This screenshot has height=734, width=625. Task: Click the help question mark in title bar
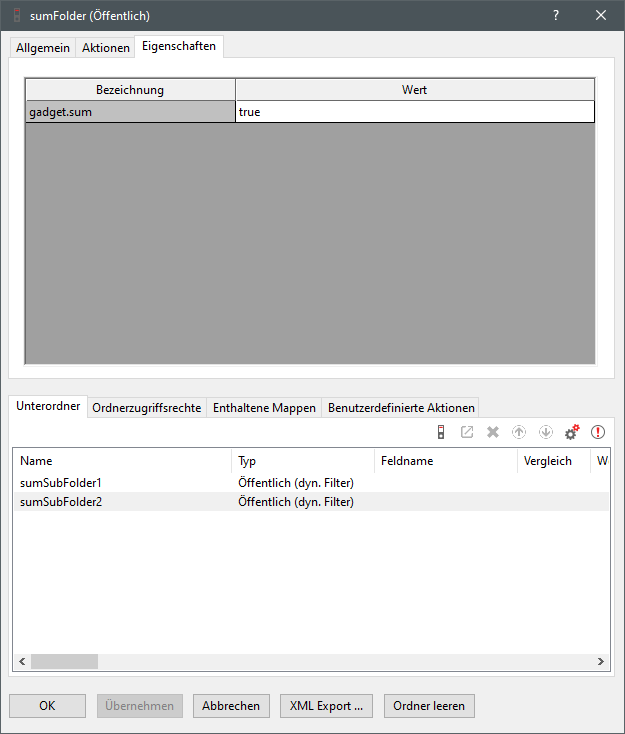click(556, 15)
